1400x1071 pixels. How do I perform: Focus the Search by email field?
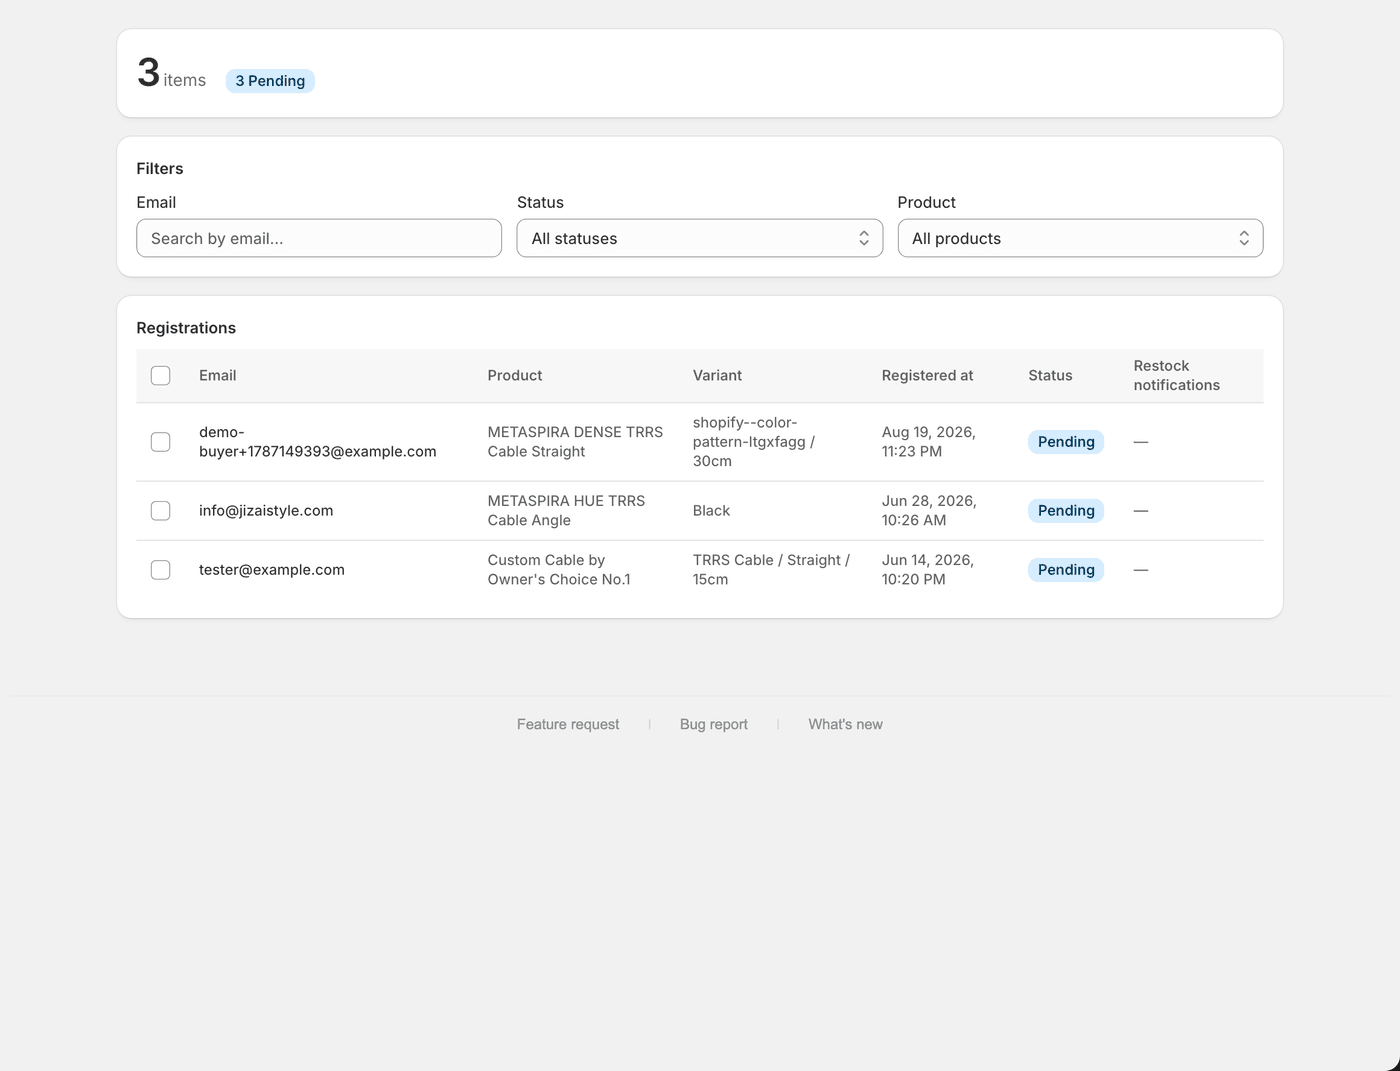pos(319,238)
